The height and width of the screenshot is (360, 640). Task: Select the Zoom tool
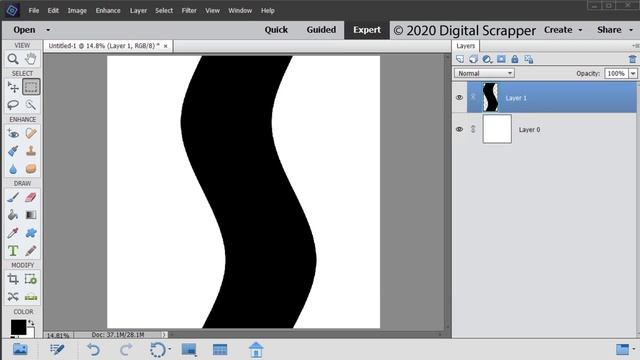13,59
